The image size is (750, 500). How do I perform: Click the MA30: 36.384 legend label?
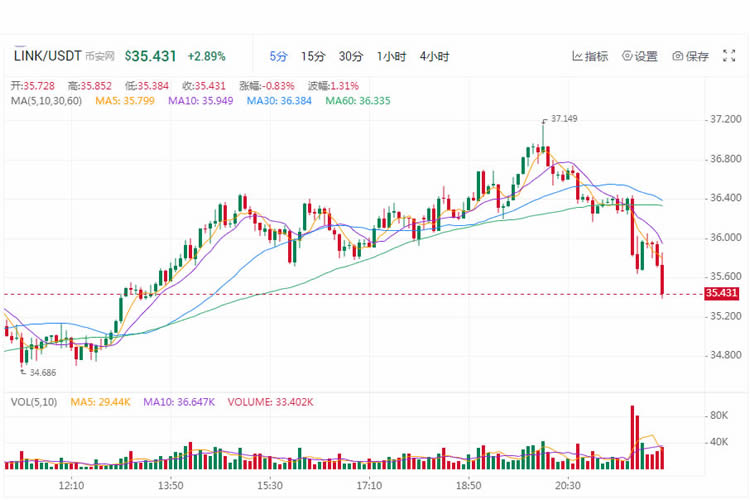[x=279, y=101]
